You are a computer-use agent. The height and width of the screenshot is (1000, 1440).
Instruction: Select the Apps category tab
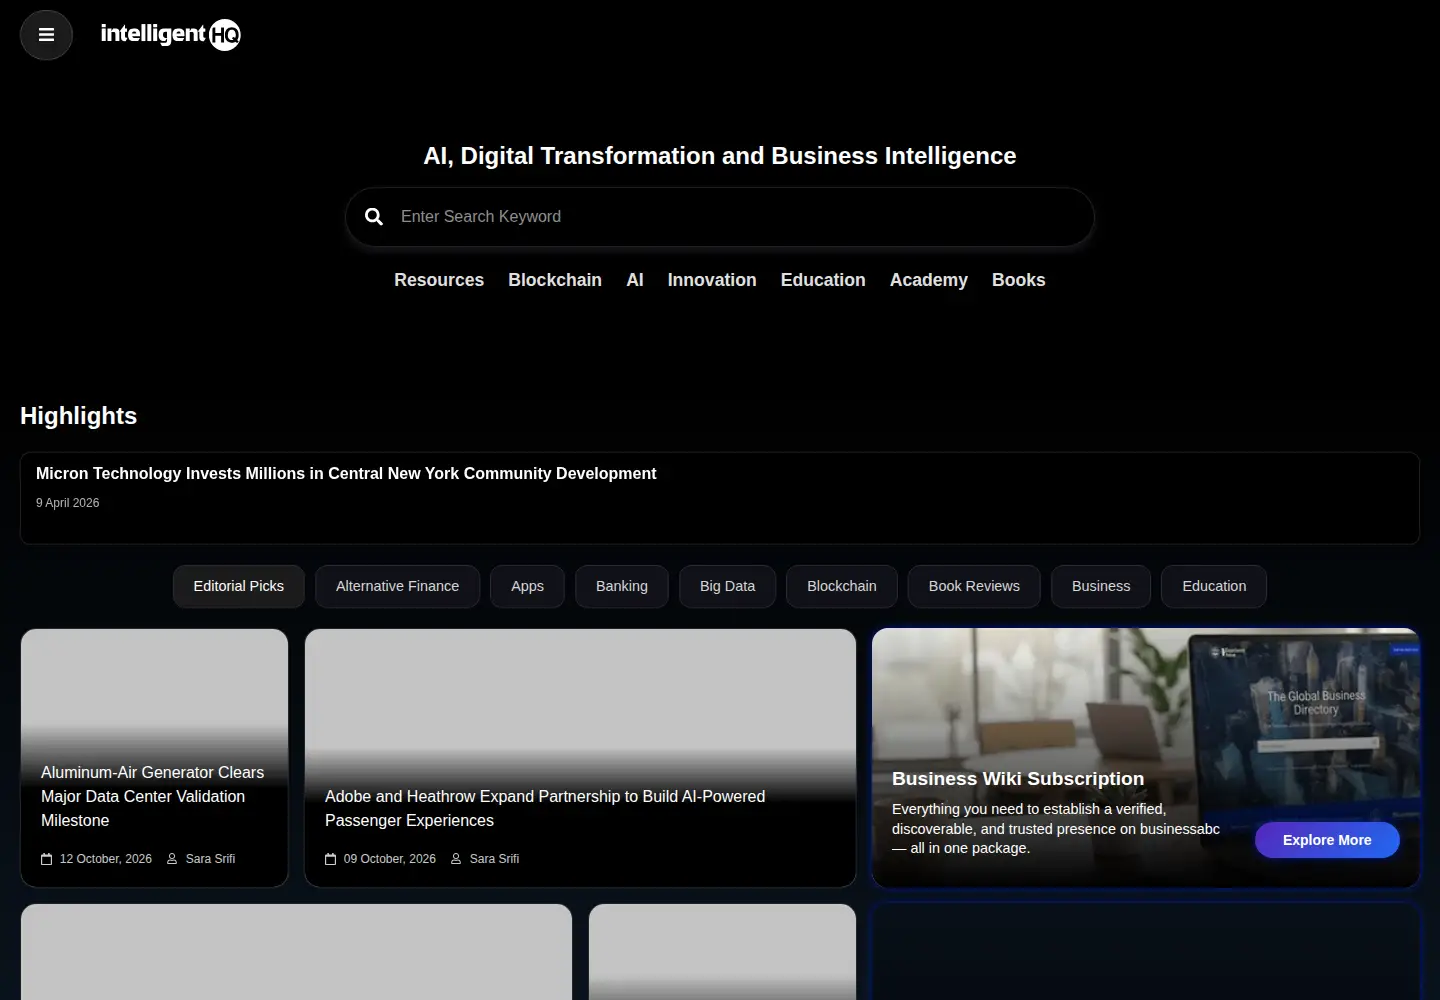(x=527, y=586)
